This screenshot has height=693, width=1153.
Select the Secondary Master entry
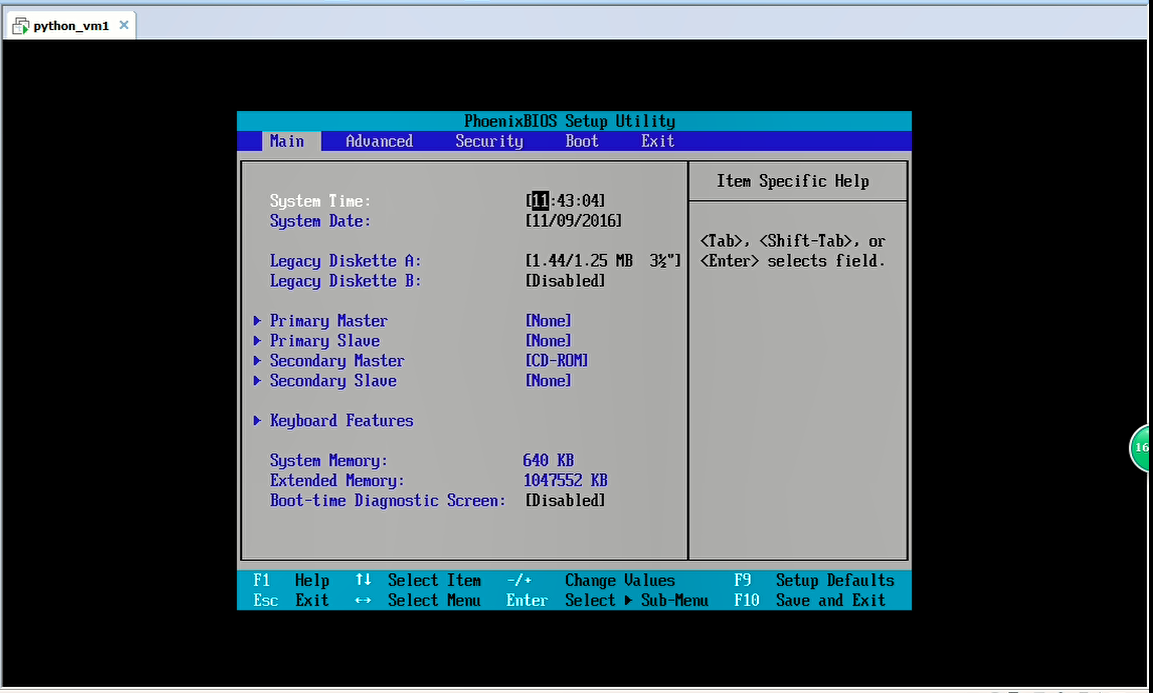point(337,360)
